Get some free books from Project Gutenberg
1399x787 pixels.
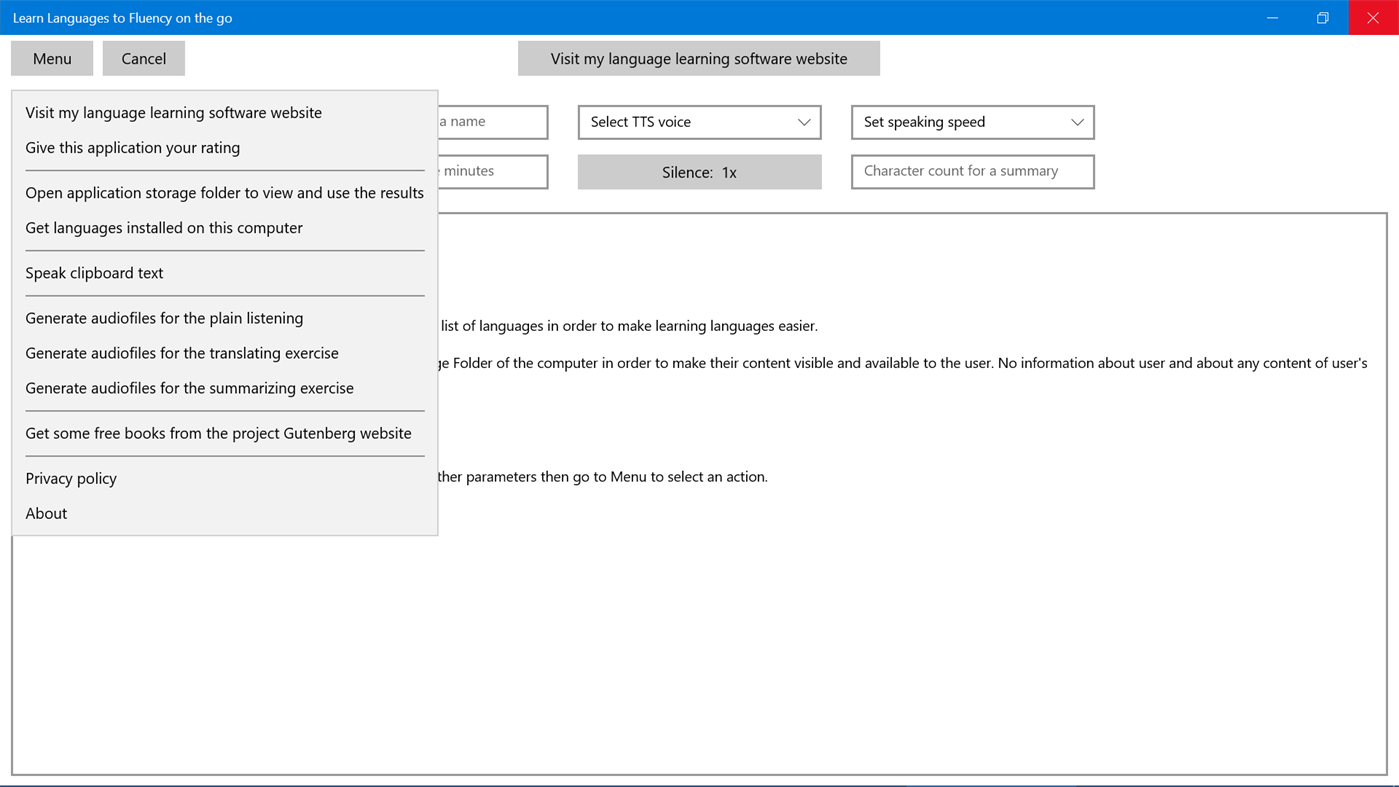coord(218,432)
